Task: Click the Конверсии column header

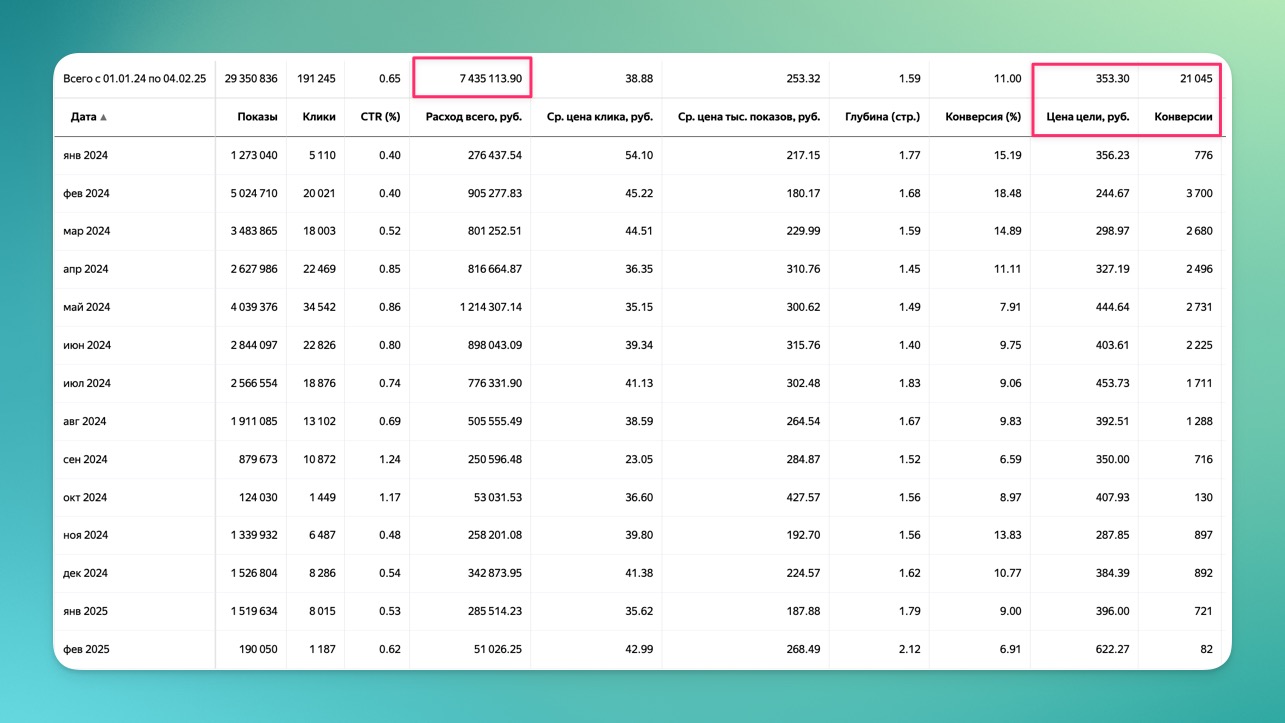Action: pos(1183,117)
